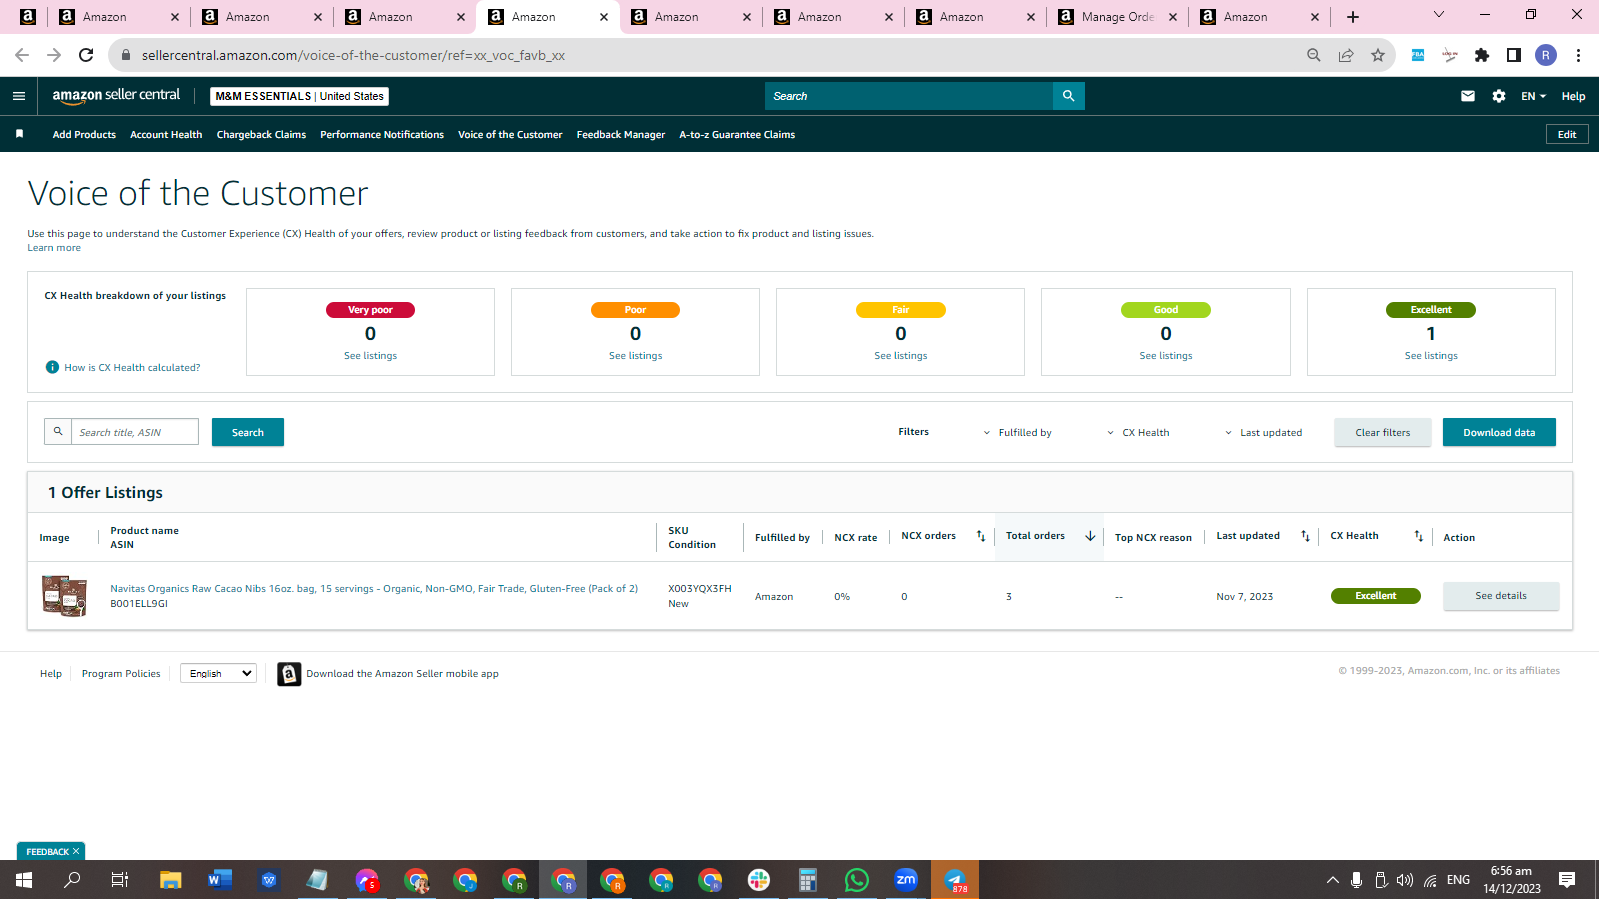Open Telegram from the taskbar
This screenshot has height=899, width=1599.
tap(955, 880)
